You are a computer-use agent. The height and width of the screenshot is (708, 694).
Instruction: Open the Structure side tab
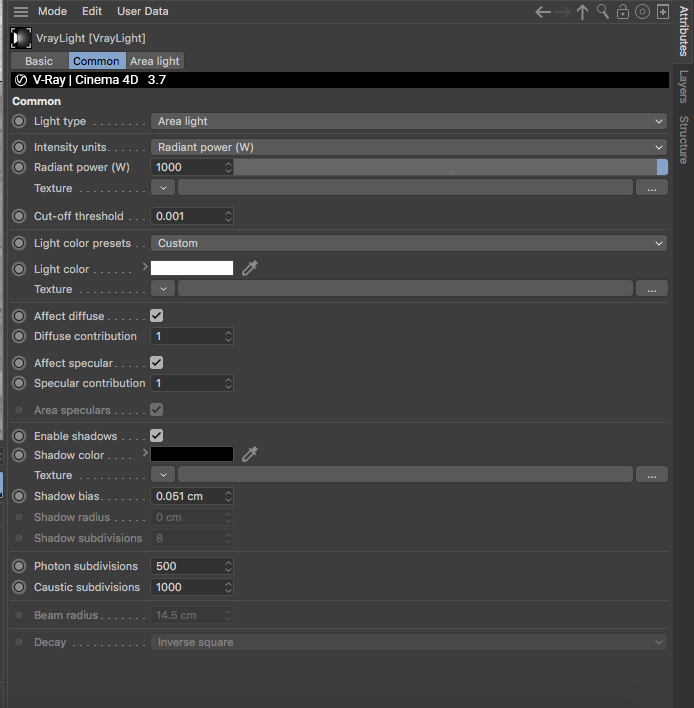point(683,140)
